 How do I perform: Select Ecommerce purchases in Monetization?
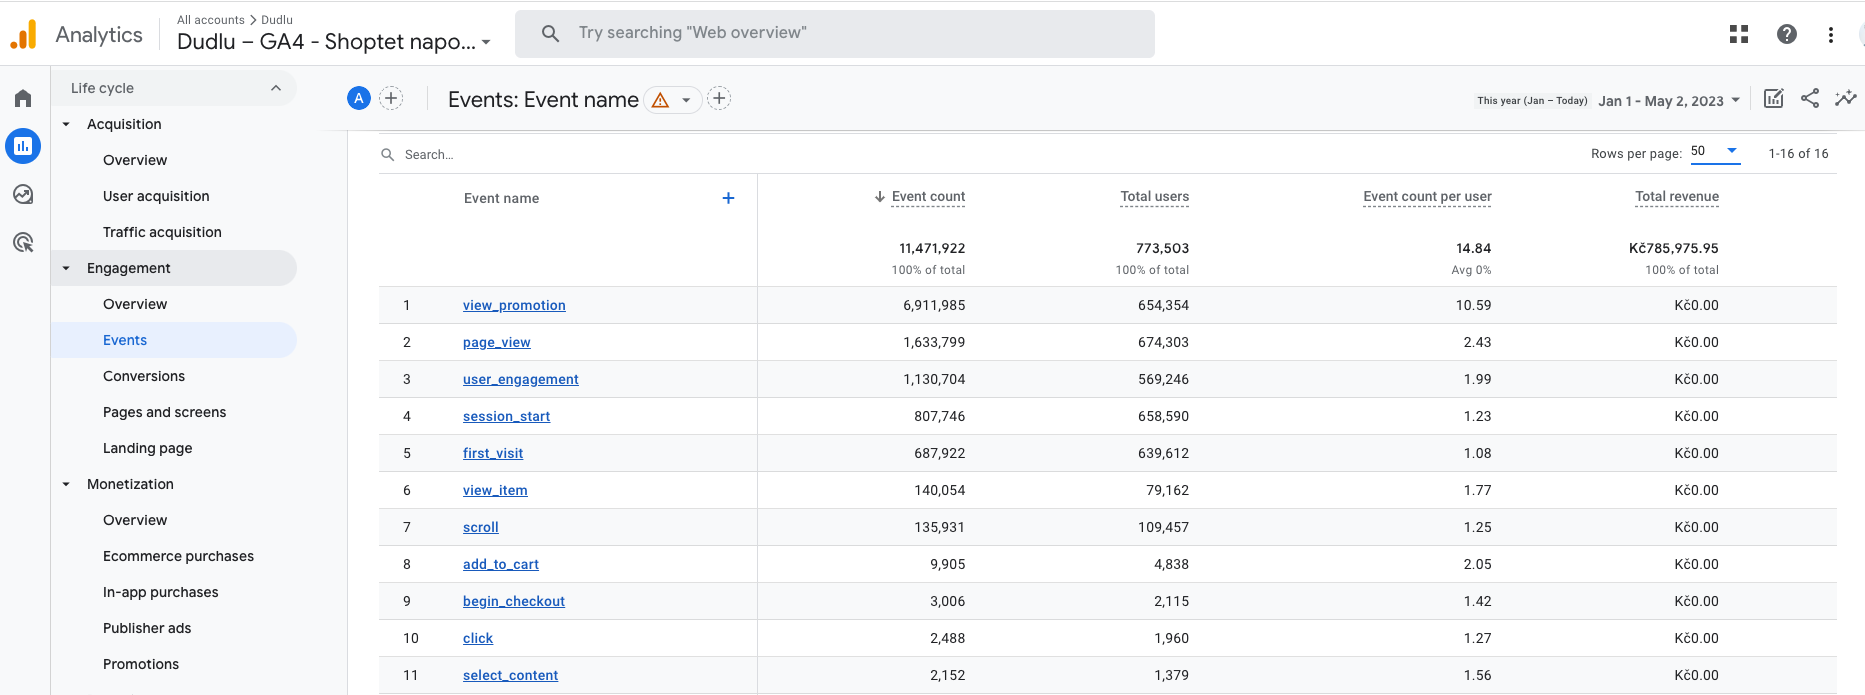coord(178,556)
